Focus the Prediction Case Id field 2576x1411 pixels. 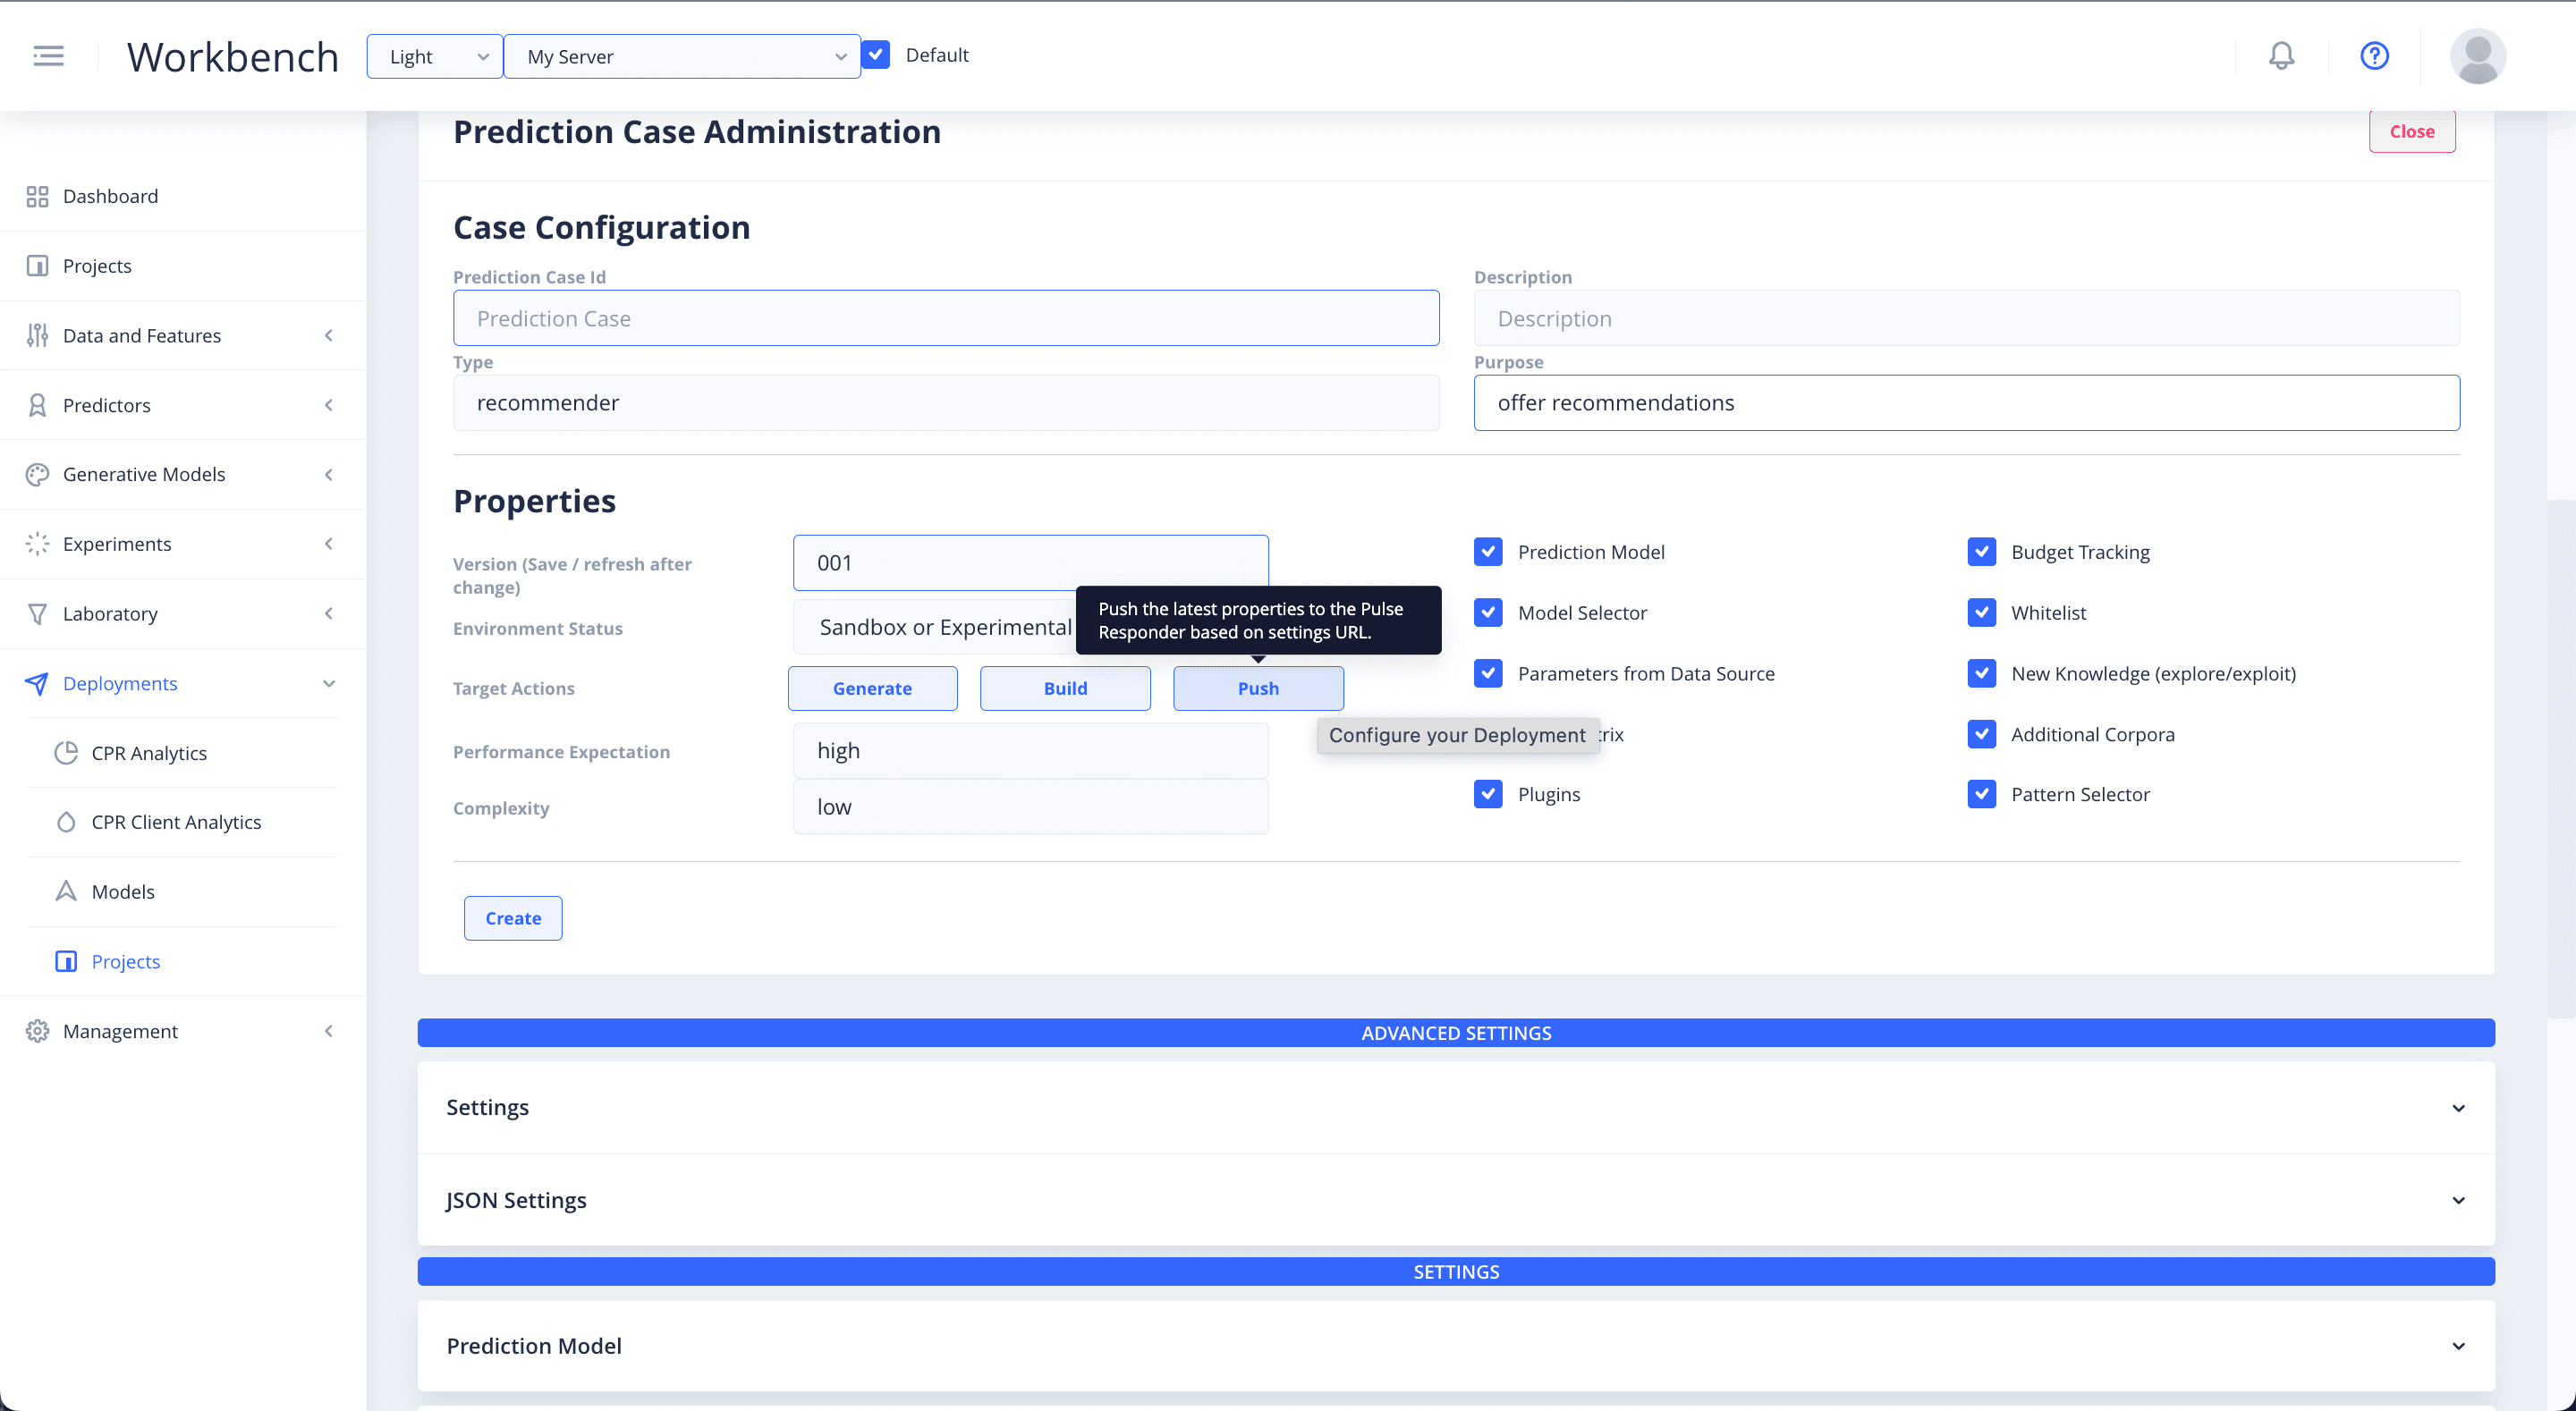point(946,318)
